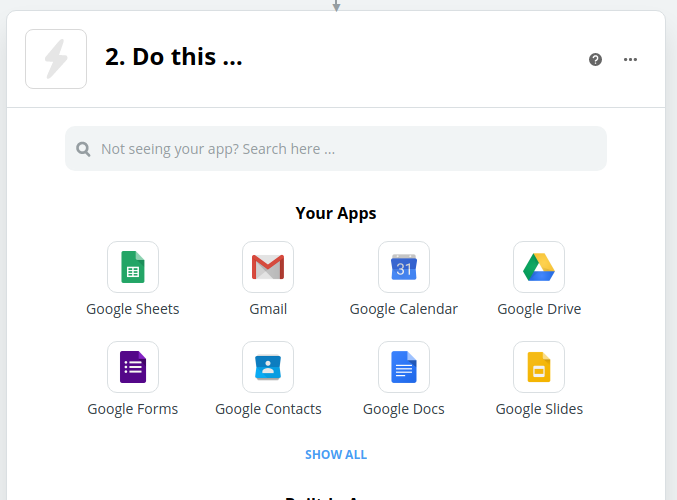The height and width of the screenshot is (500, 677).
Task: Select the Google Drive app icon
Action: 539,267
